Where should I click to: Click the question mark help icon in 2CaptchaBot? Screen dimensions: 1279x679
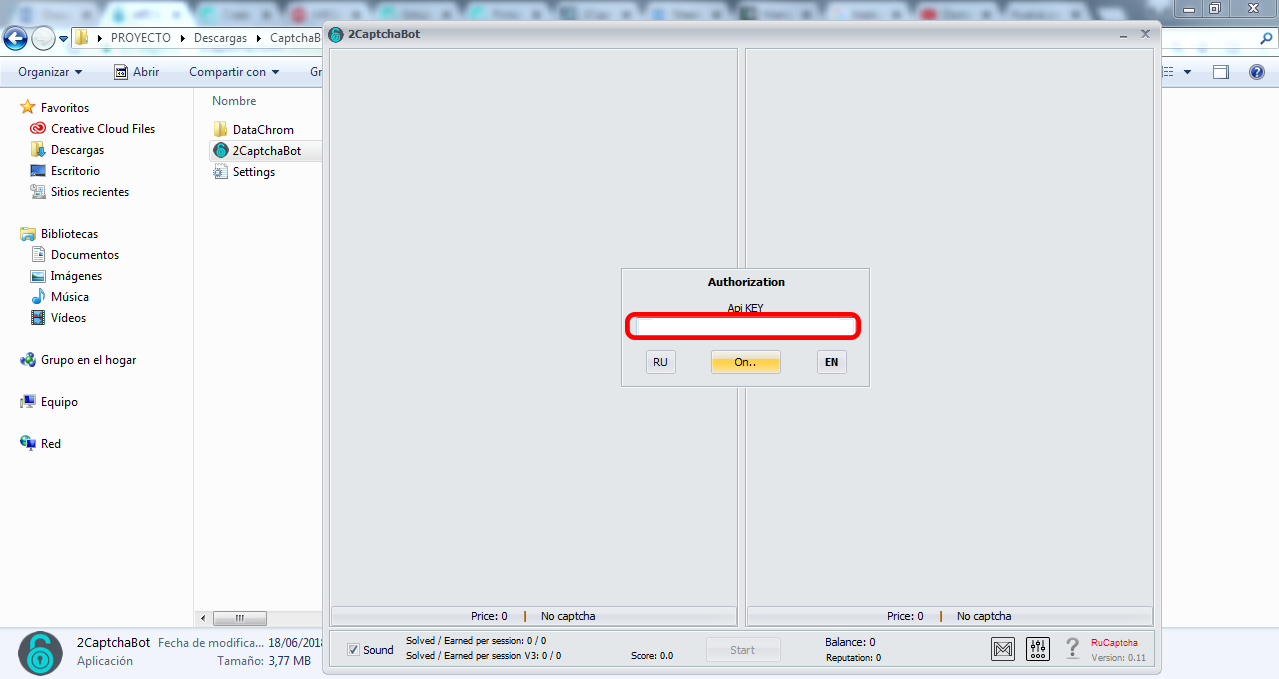pyautogui.click(x=1073, y=649)
